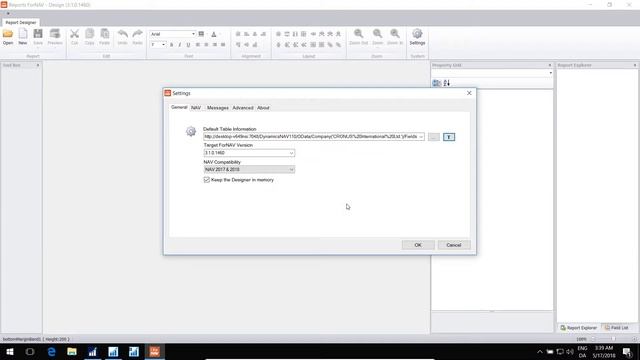This screenshot has width=640, height=360.
Task: Switch to the Advanced tab in Settings
Action: click(243, 108)
